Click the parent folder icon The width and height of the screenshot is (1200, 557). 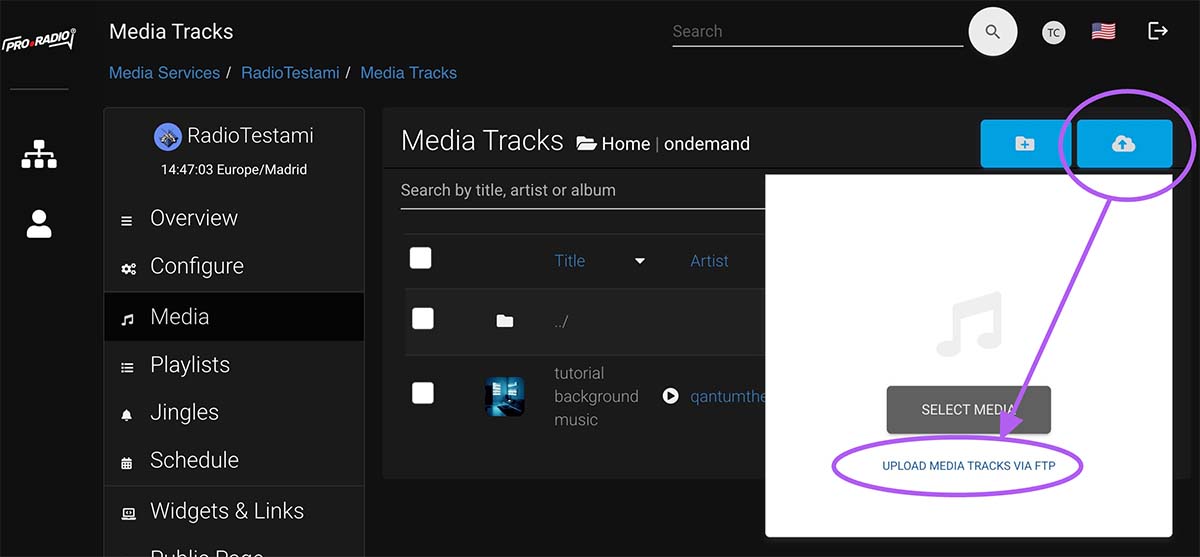[505, 321]
